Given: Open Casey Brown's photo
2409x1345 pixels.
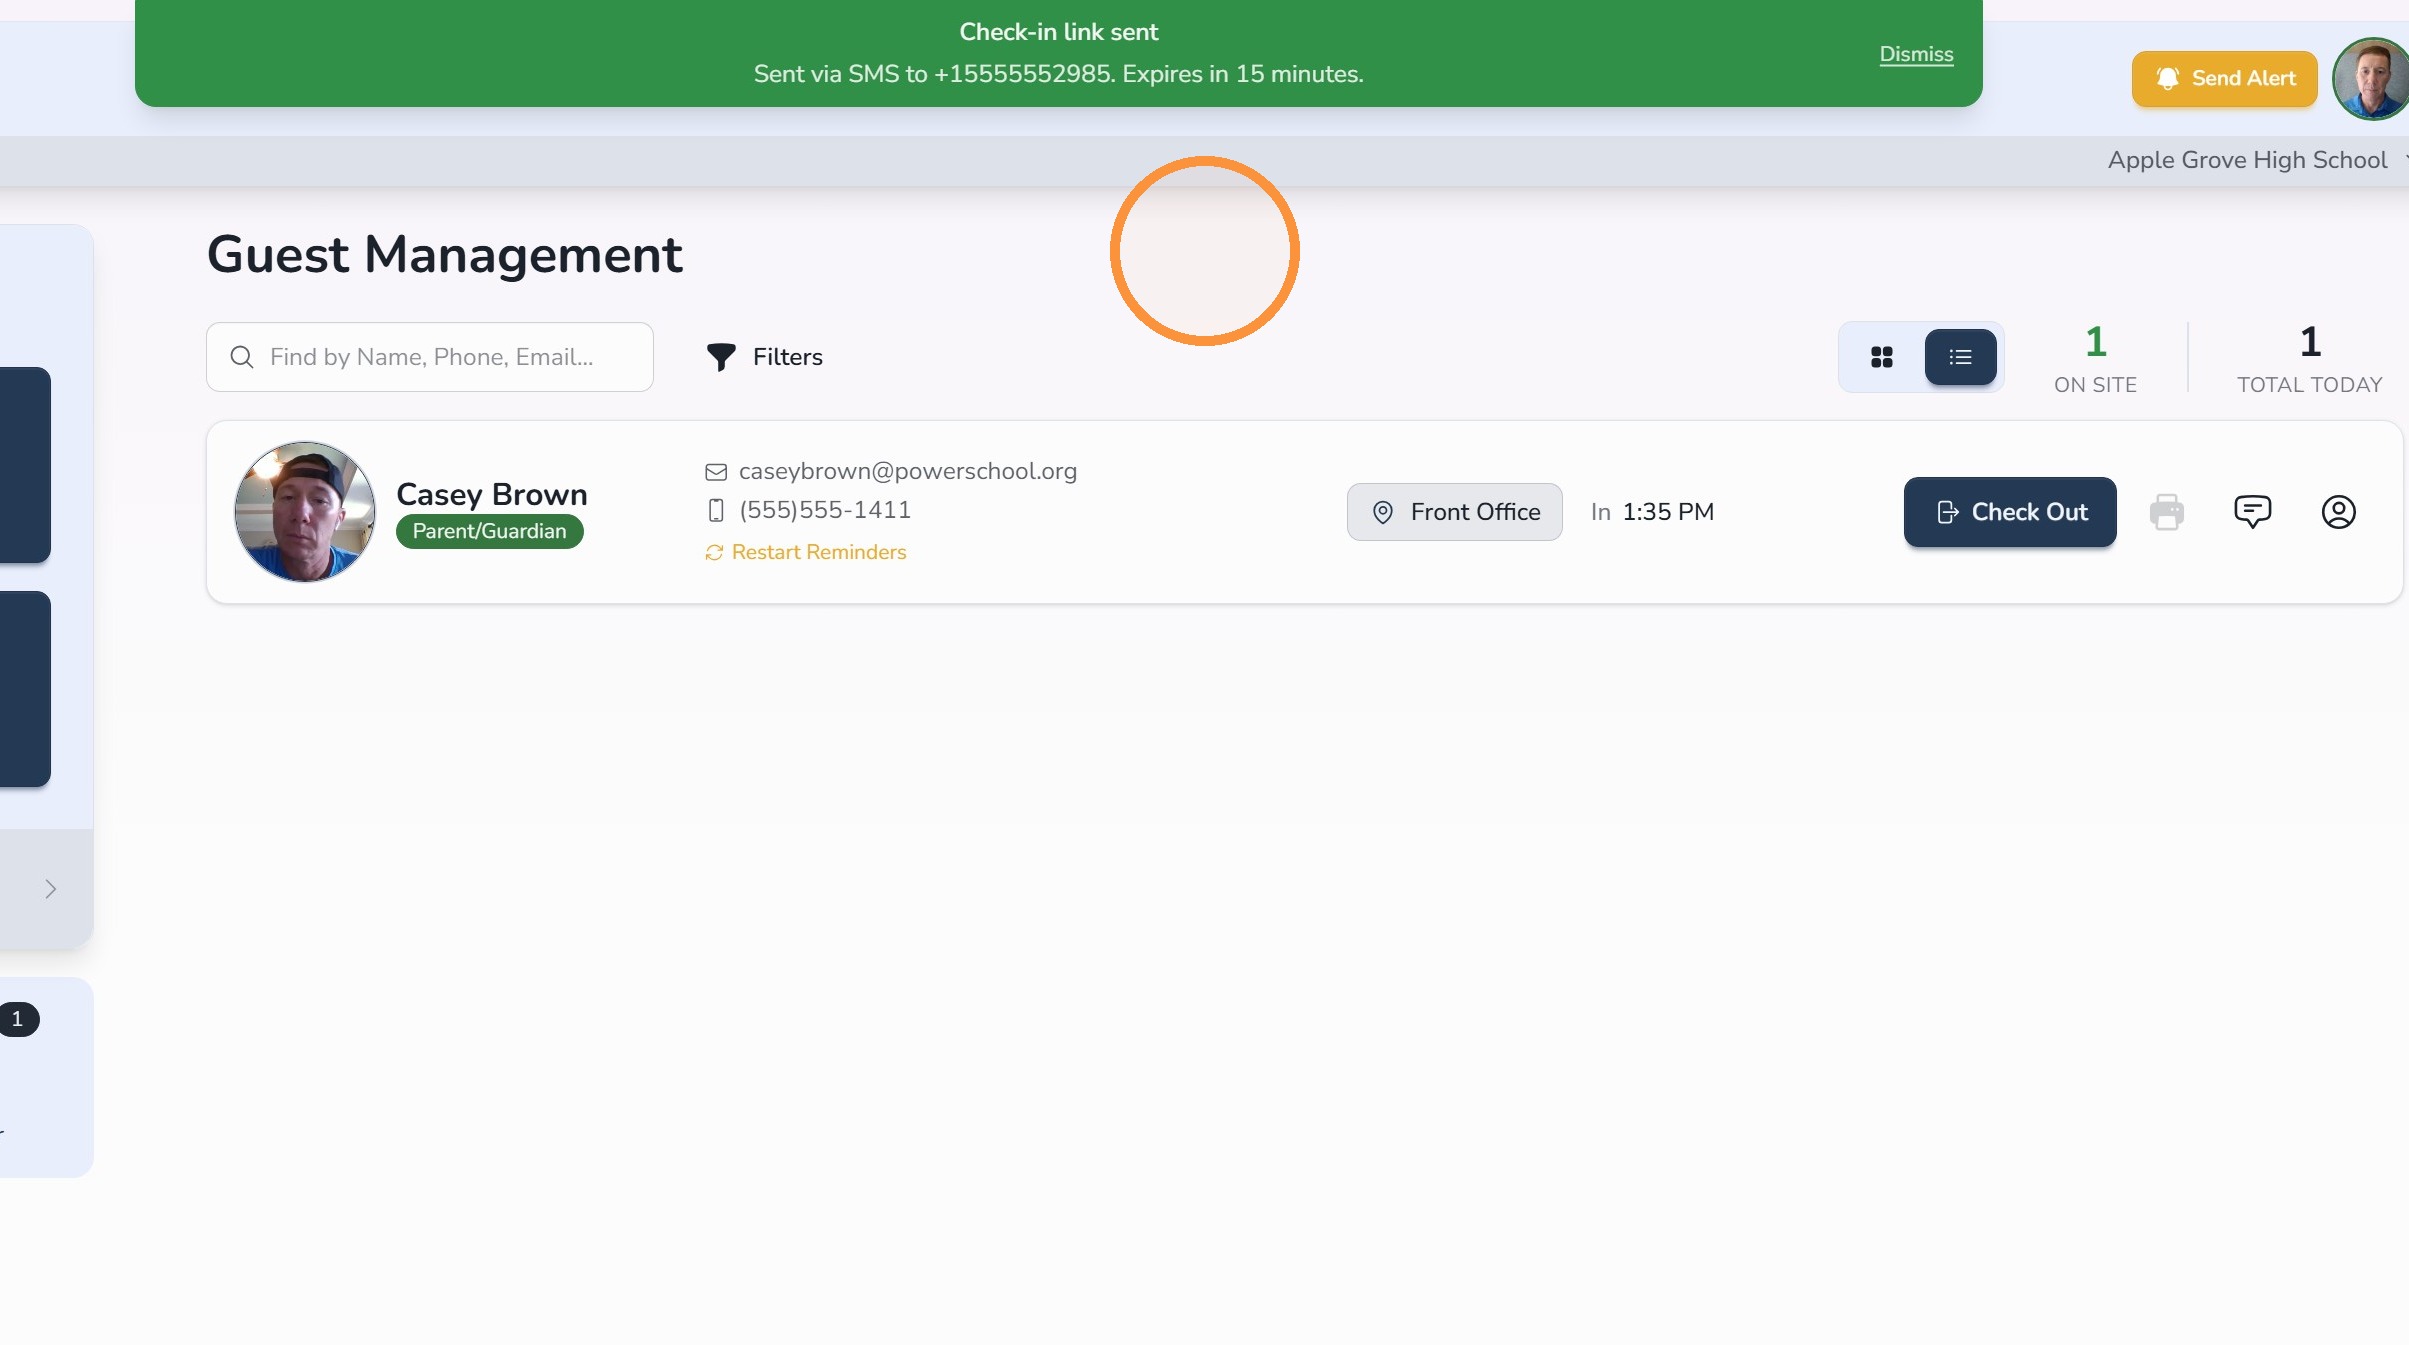Looking at the screenshot, I should click(x=305, y=512).
